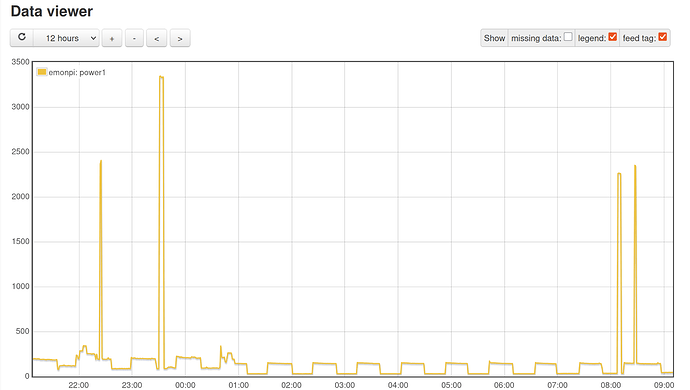Click the reload graph icon button
Viewport: 690px width, 390px height.
(22, 37)
